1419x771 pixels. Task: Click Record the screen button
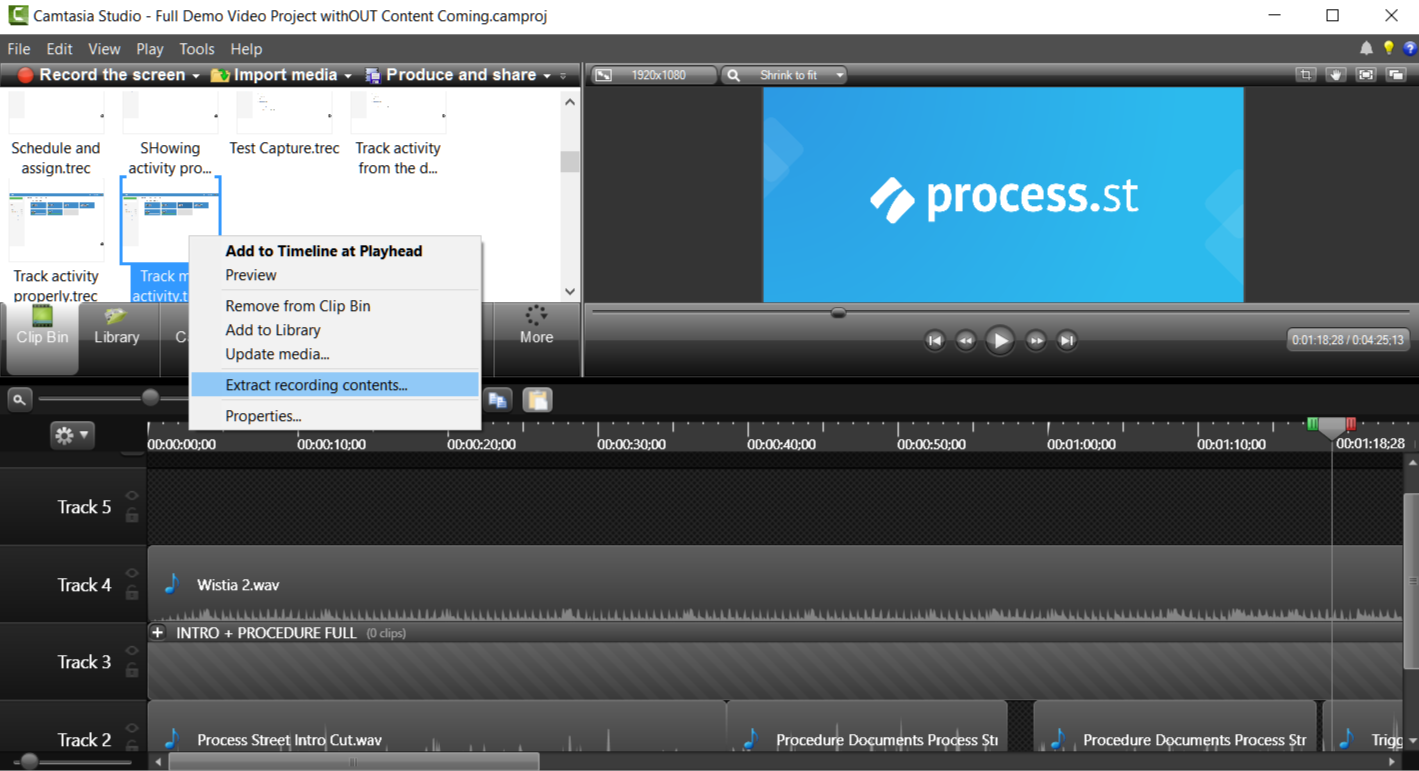click(102, 75)
